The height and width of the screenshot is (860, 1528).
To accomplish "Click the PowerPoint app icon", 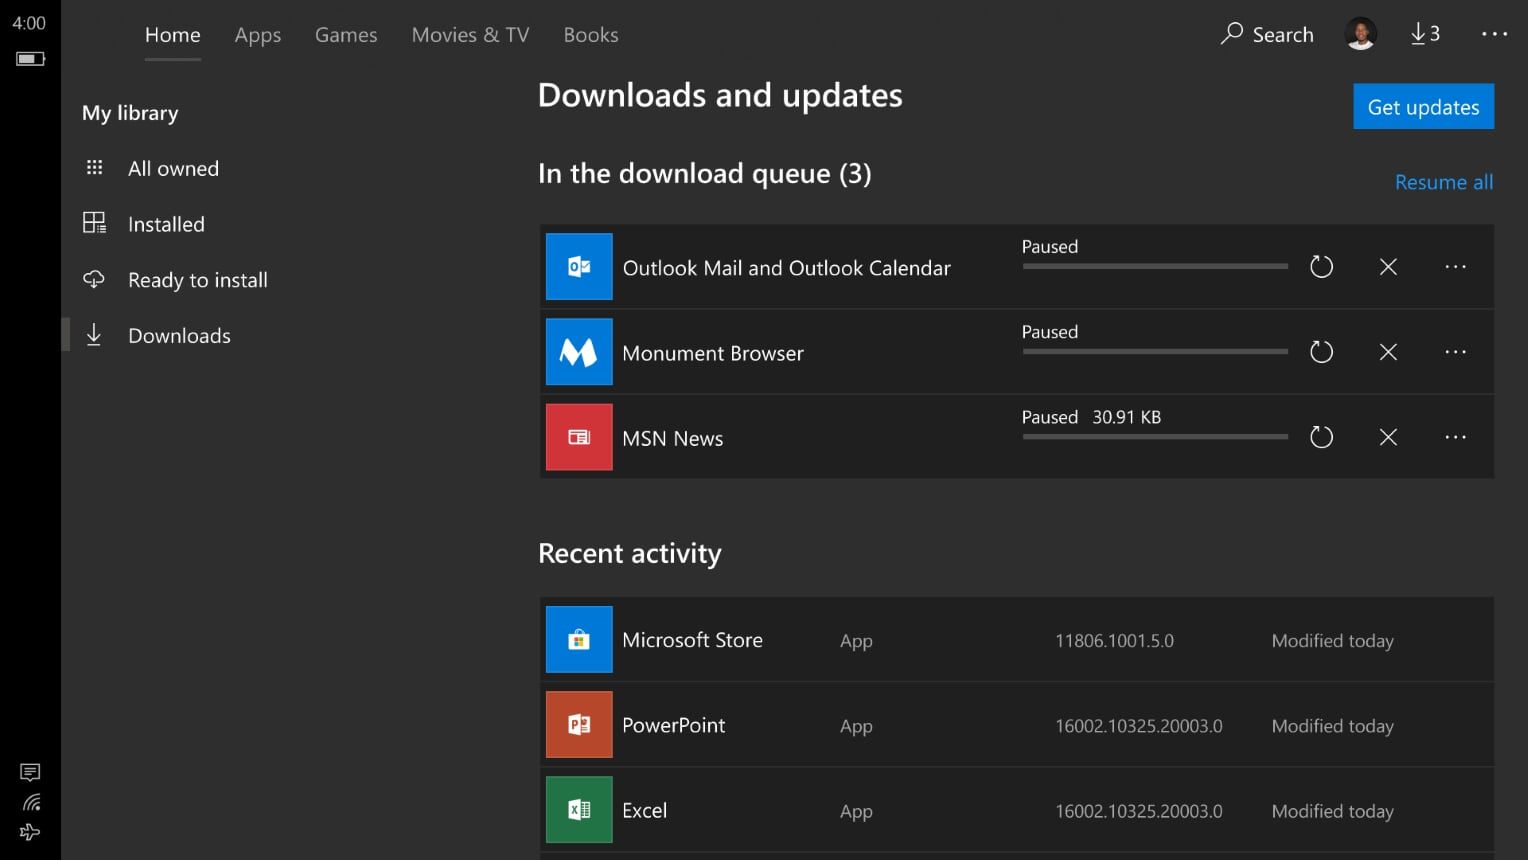I will click(x=579, y=725).
